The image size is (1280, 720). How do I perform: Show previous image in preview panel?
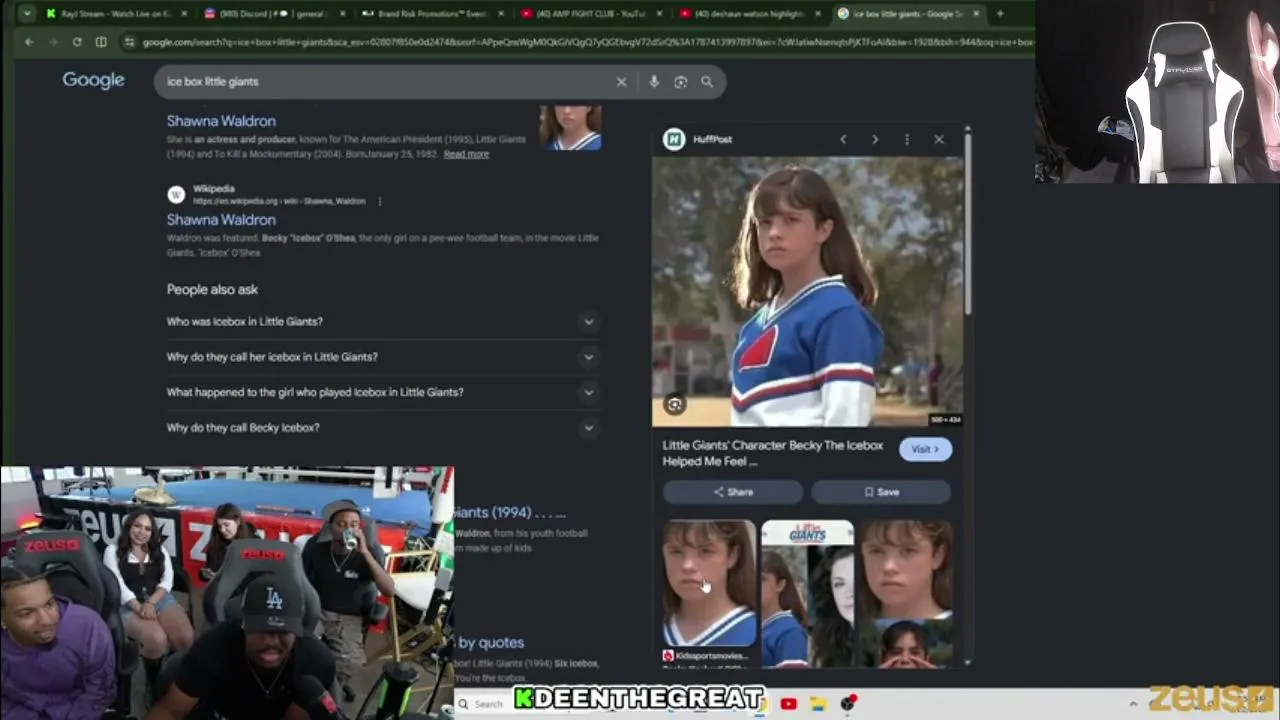click(843, 139)
